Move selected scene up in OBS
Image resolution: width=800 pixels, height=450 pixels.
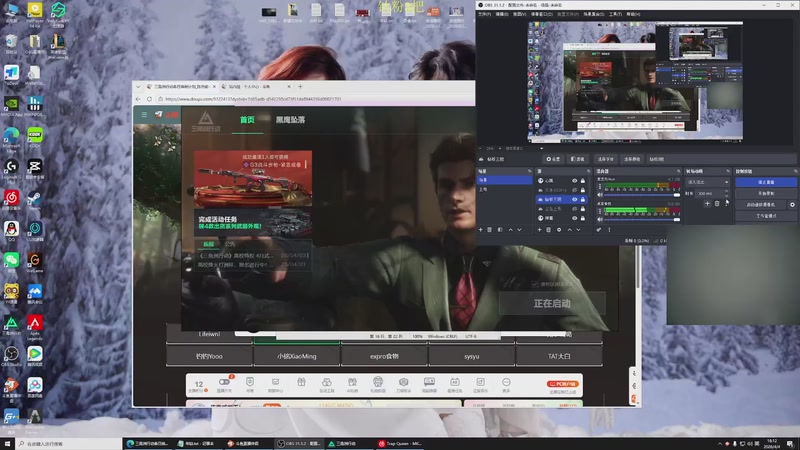(510, 230)
